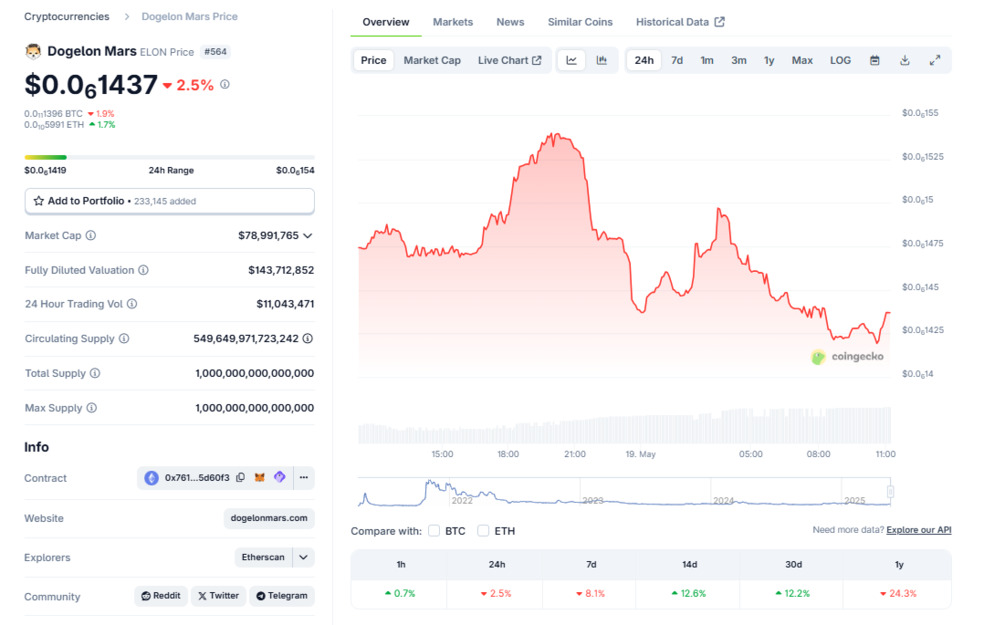
Task: Click the Explore our API link
Action: pos(919,530)
